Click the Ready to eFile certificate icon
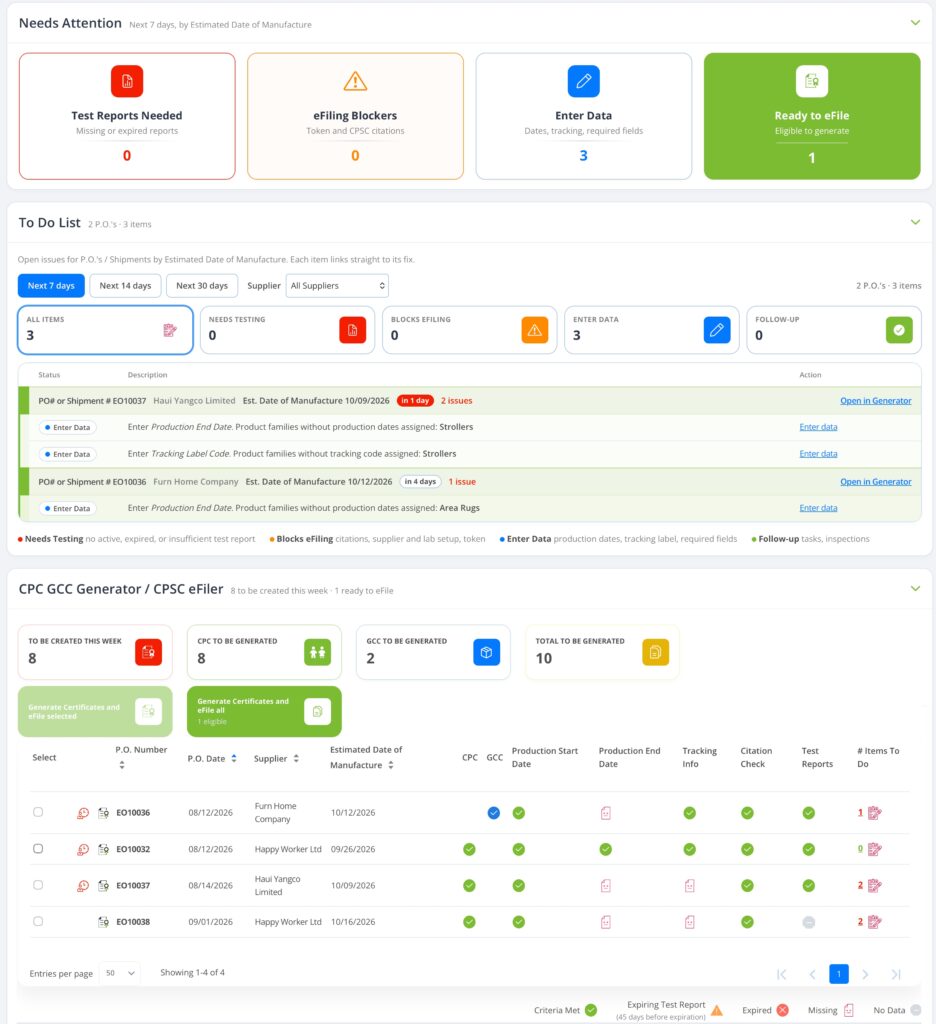 [811, 81]
